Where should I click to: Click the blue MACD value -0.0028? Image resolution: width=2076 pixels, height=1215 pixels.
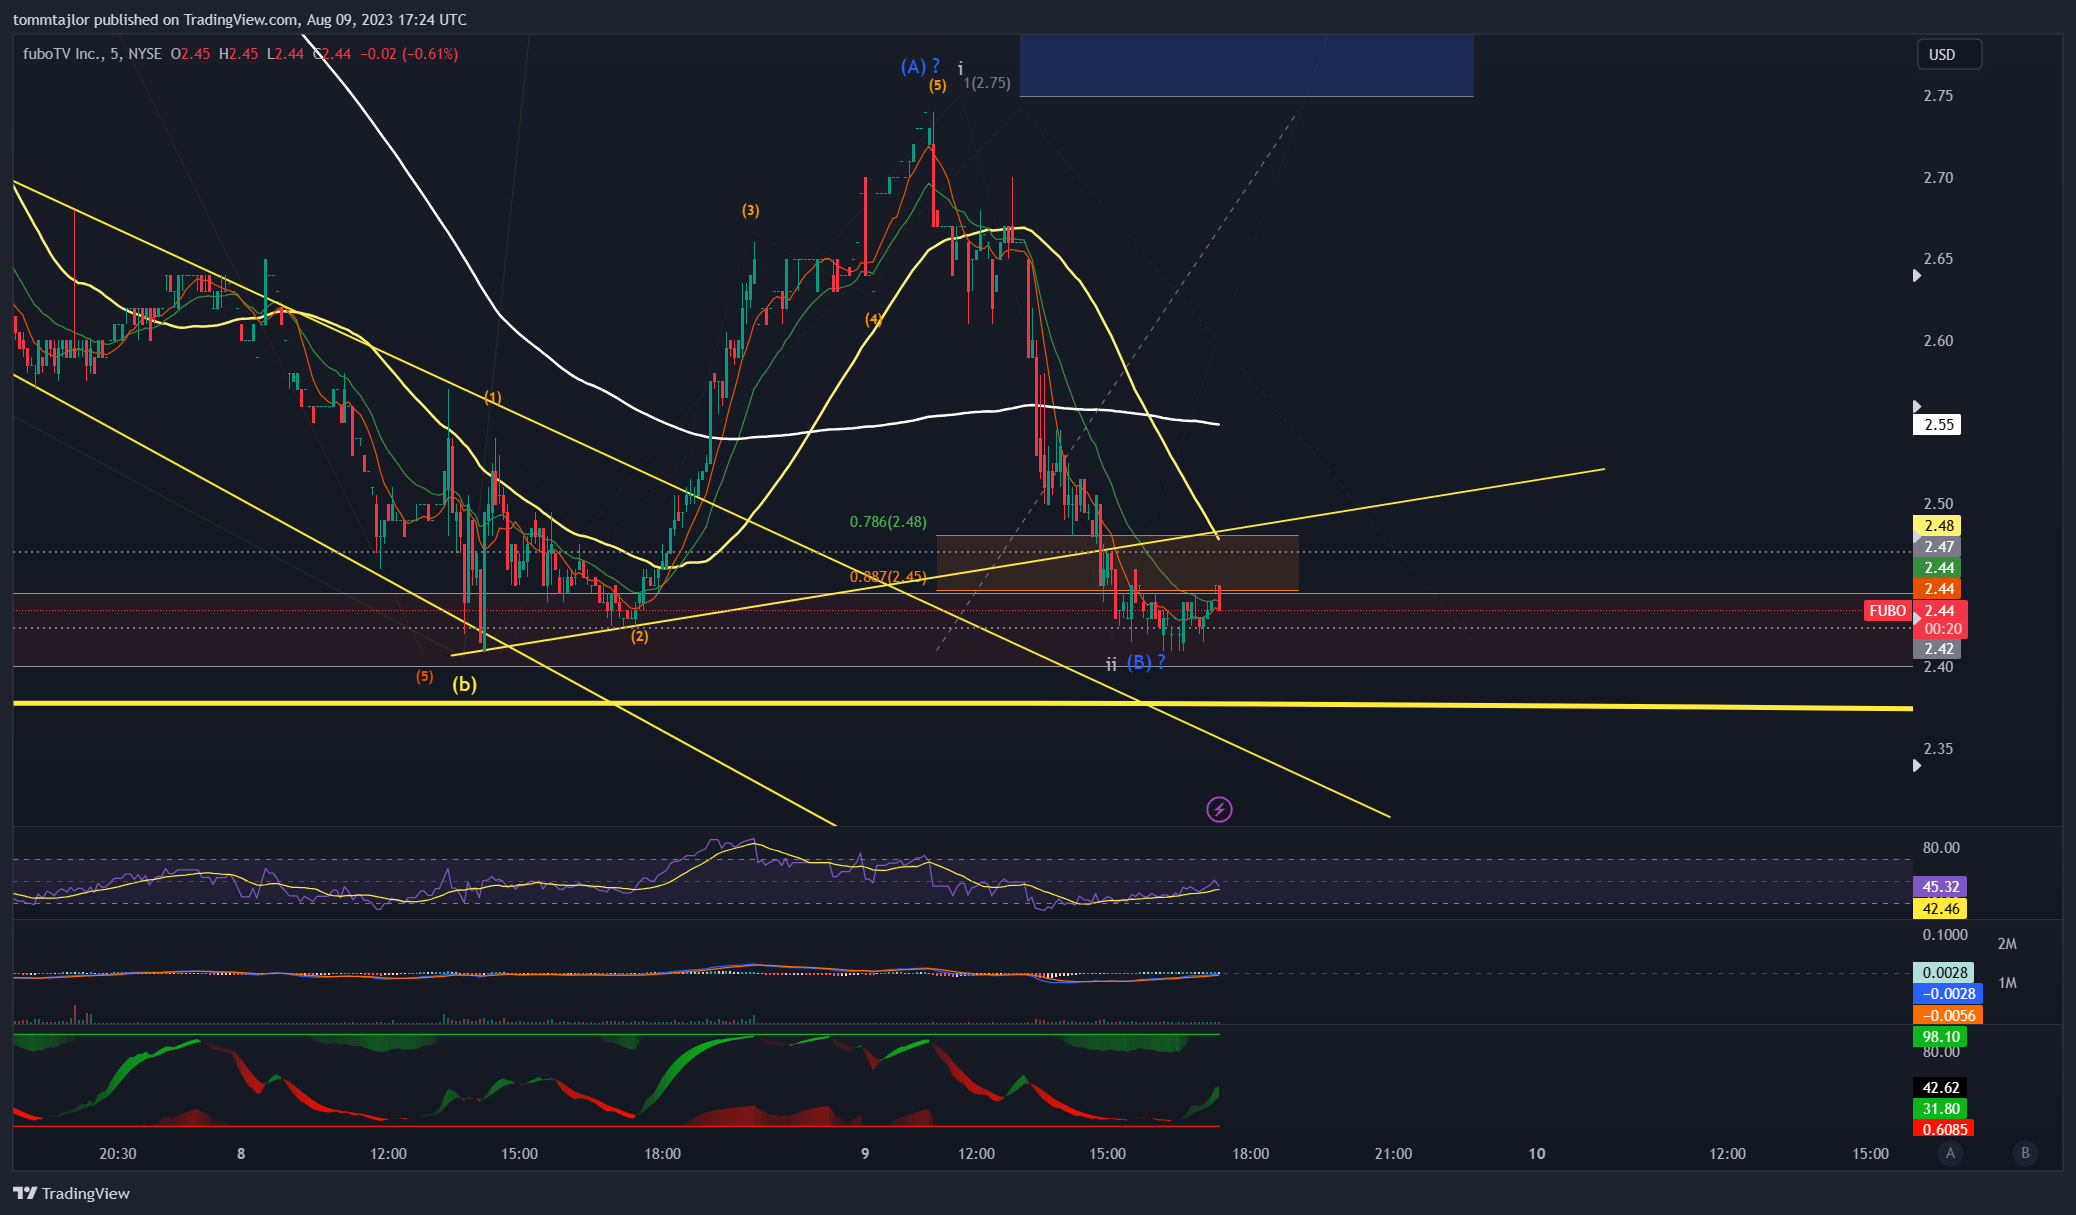click(1948, 994)
